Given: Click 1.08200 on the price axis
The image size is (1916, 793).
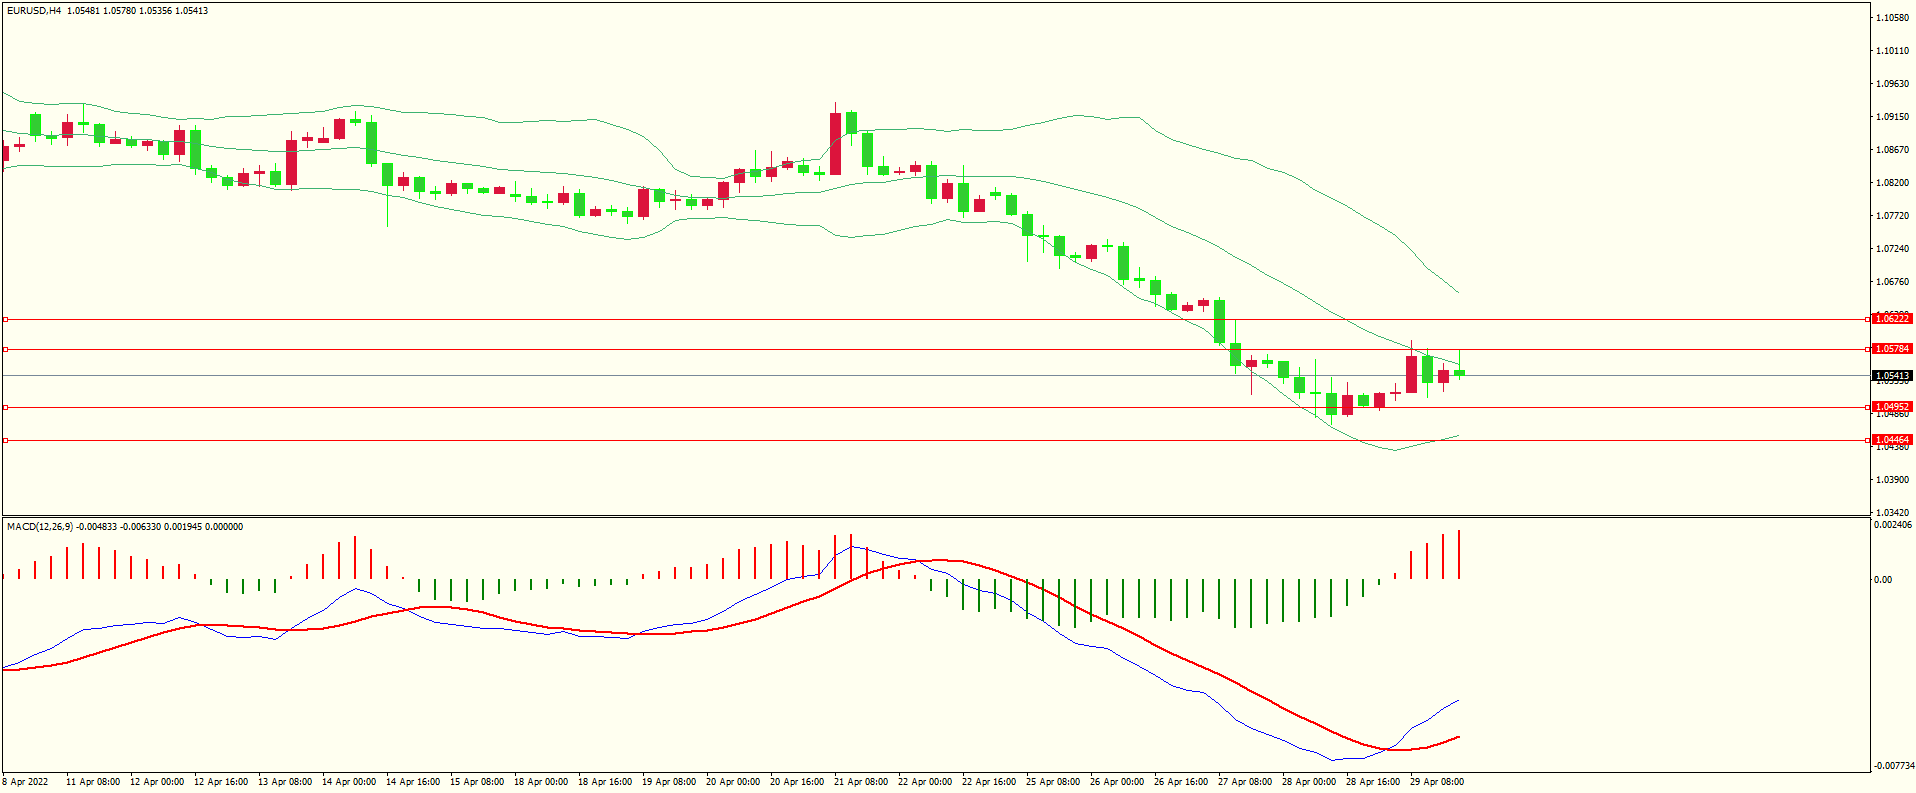Looking at the screenshot, I should click(x=1892, y=183).
